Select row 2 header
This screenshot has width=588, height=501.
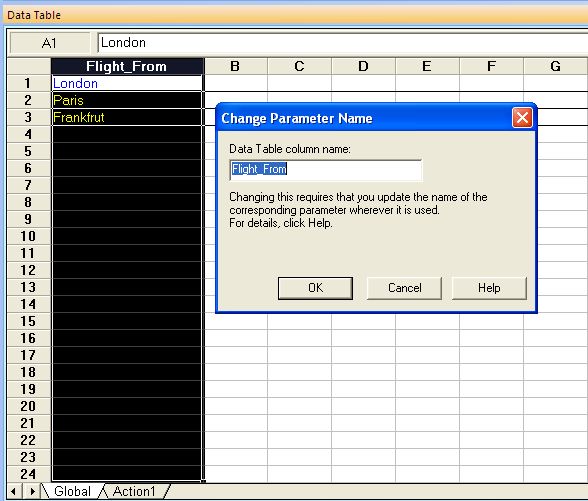[28, 100]
